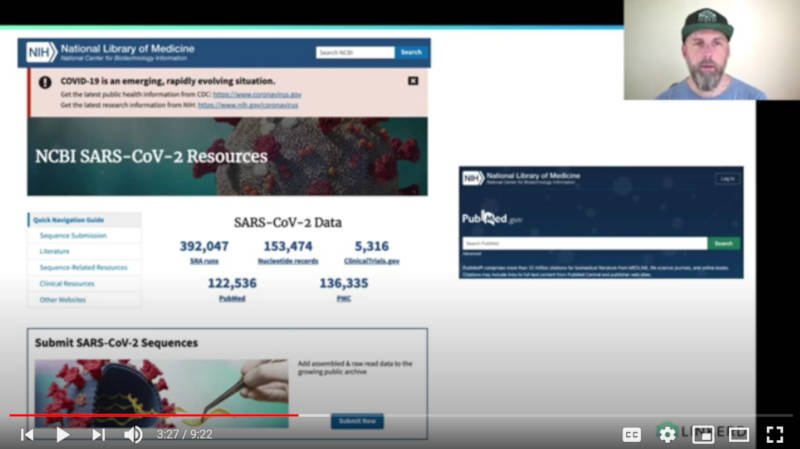Screen dimensions: 800x449
Task: Mute the video volume speaker icon
Action: (x=133, y=435)
